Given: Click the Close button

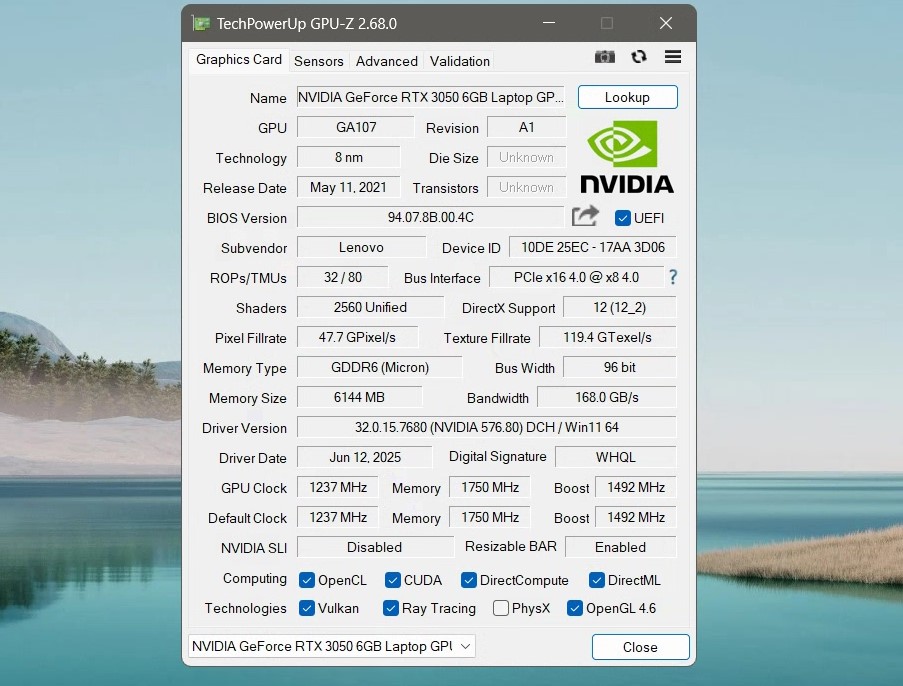Looking at the screenshot, I should (640, 647).
